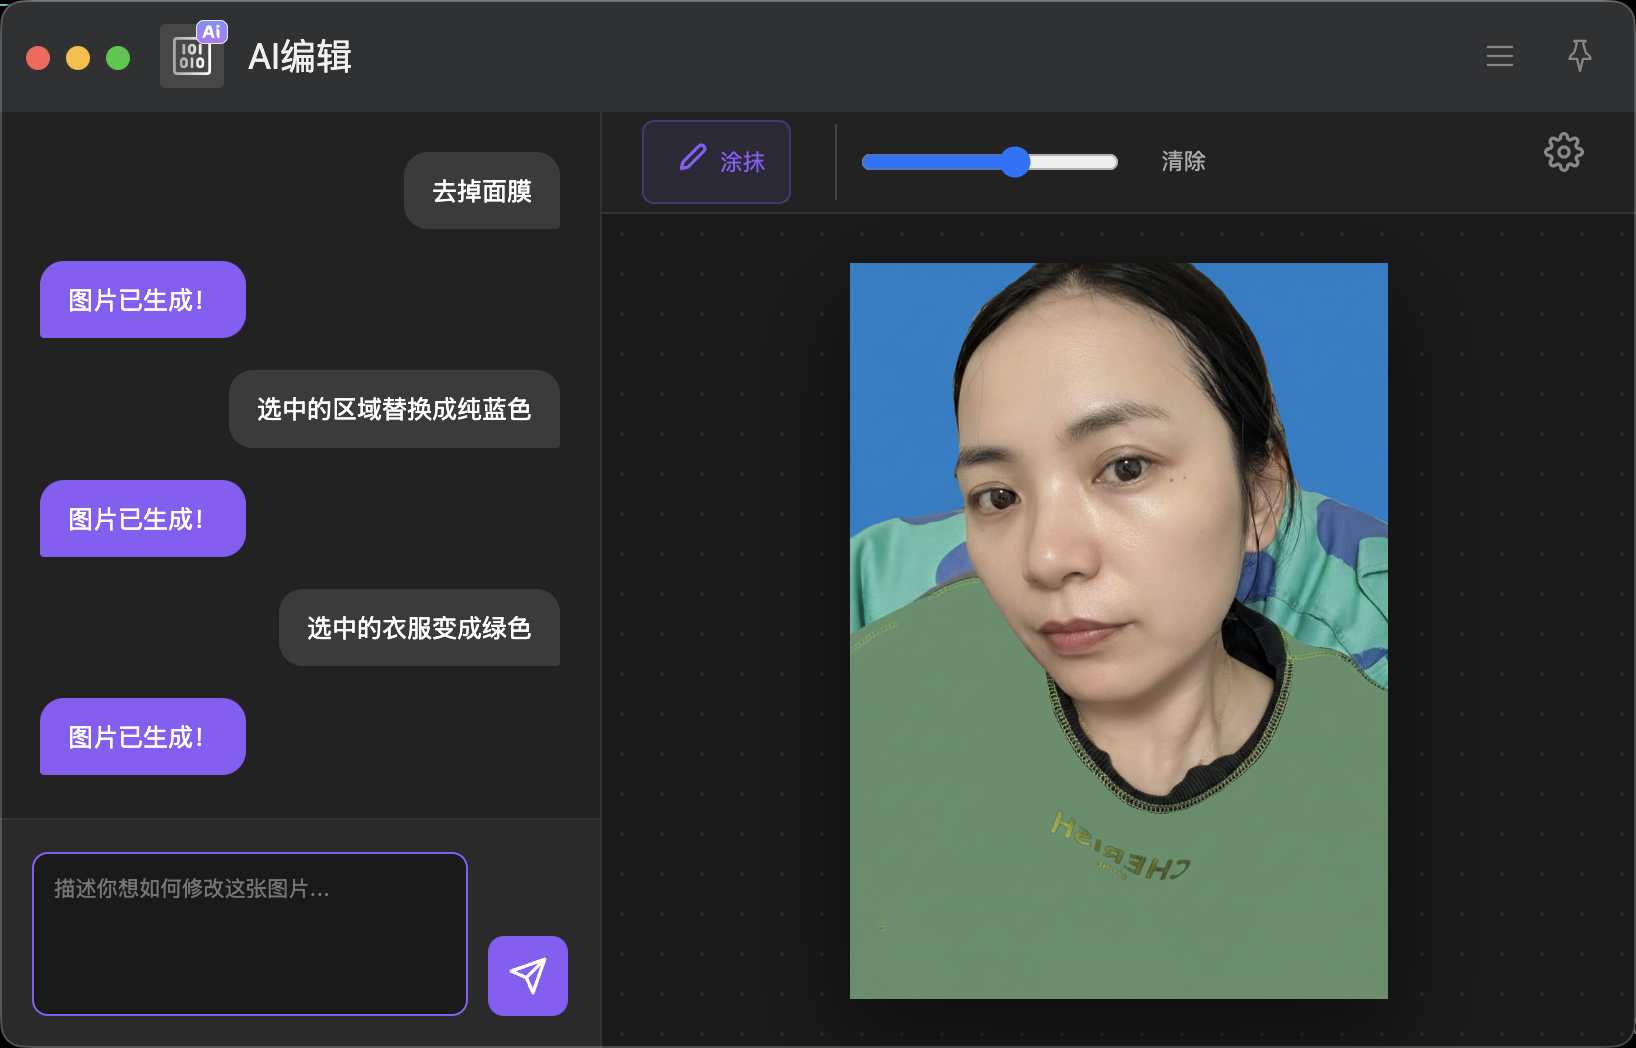Open the hamburger menu in title bar
The height and width of the screenshot is (1048, 1636).
(x=1499, y=57)
